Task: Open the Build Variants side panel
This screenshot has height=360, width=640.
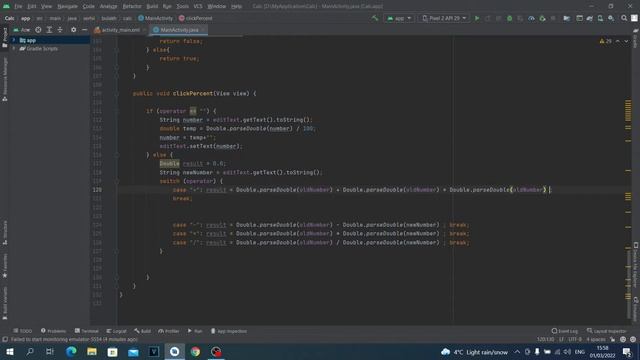Action: click(4, 303)
